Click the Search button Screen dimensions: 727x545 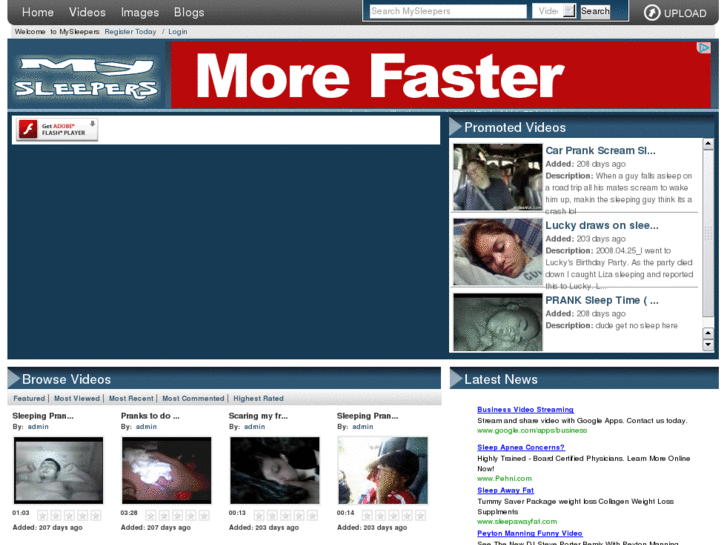[x=595, y=11]
